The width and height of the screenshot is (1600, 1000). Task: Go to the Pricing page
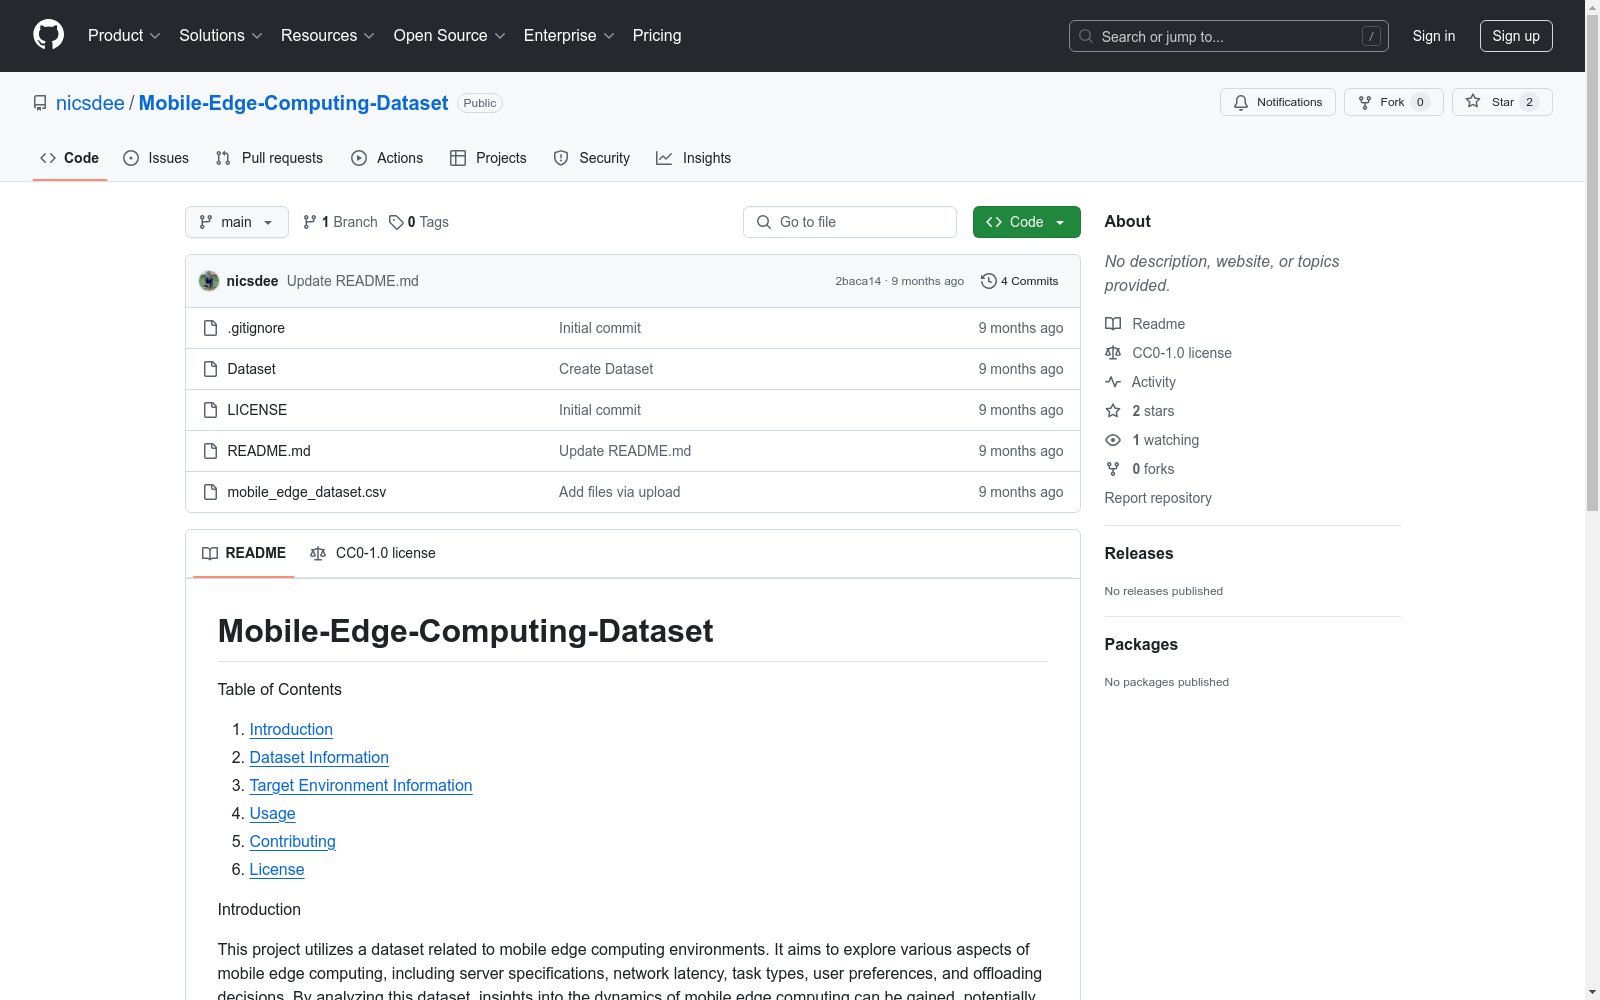(x=657, y=35)
